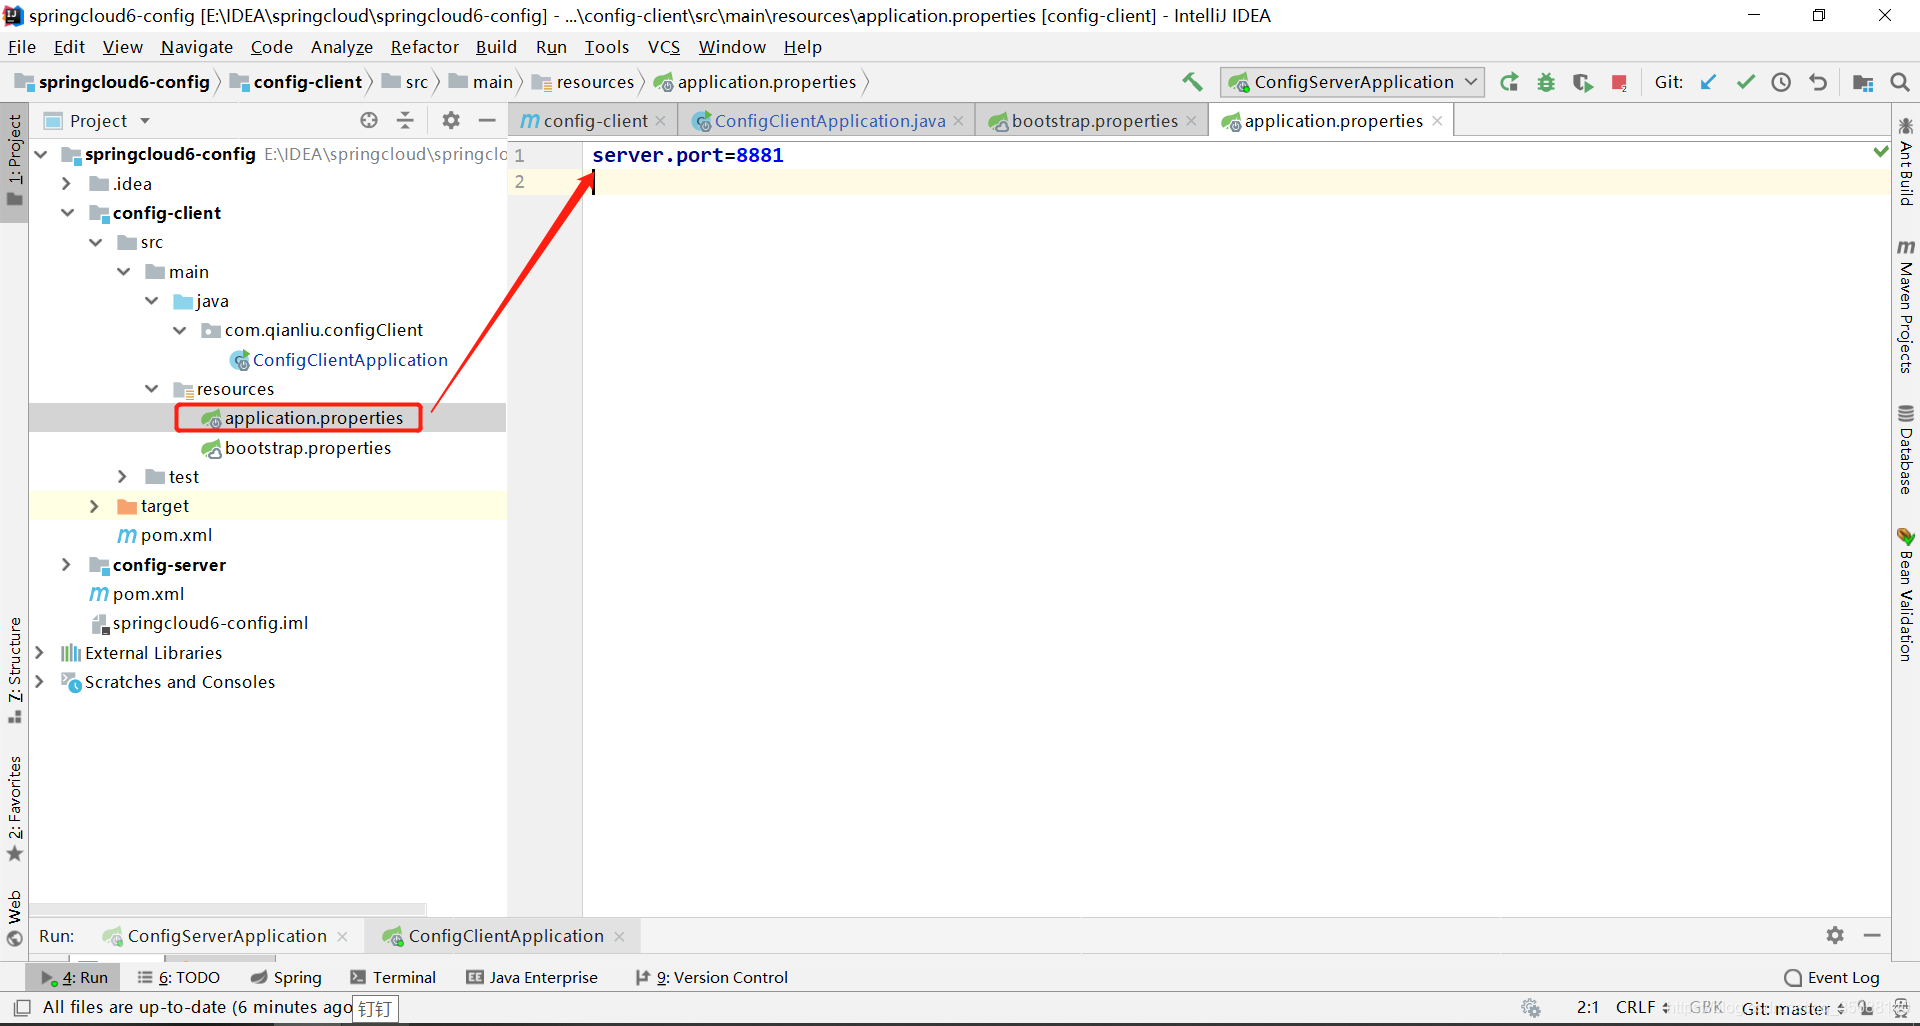Stop the running application (red square)
The image size is (1920, 1026).
click(1619, 82)
